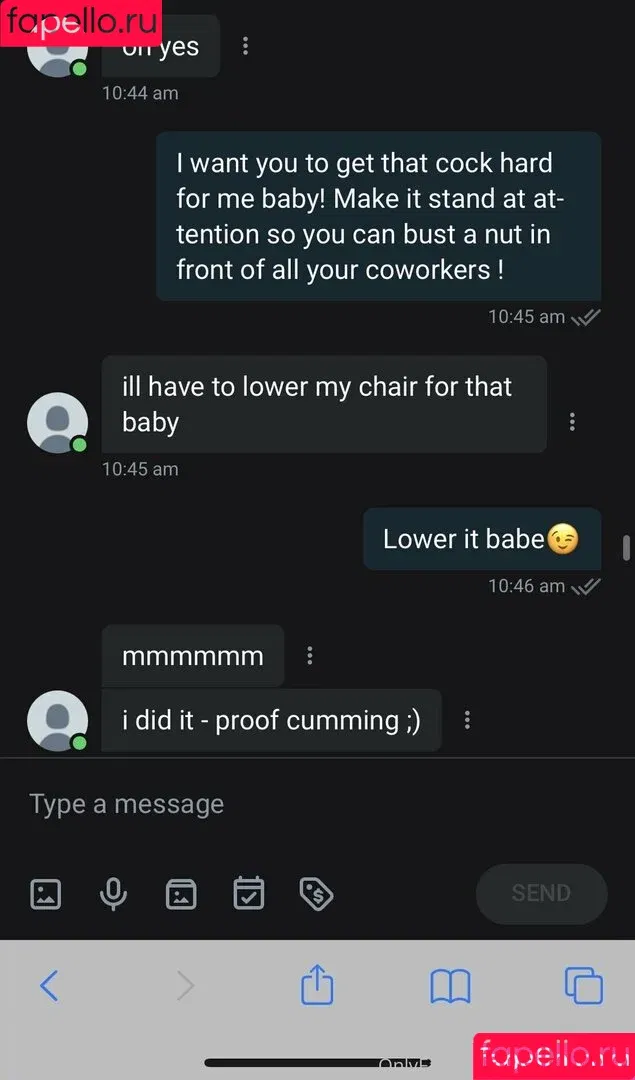Open three-dot menu next to 'mmmmmm'
Screen dimensions: 635x1080
(x=309, y=656)
